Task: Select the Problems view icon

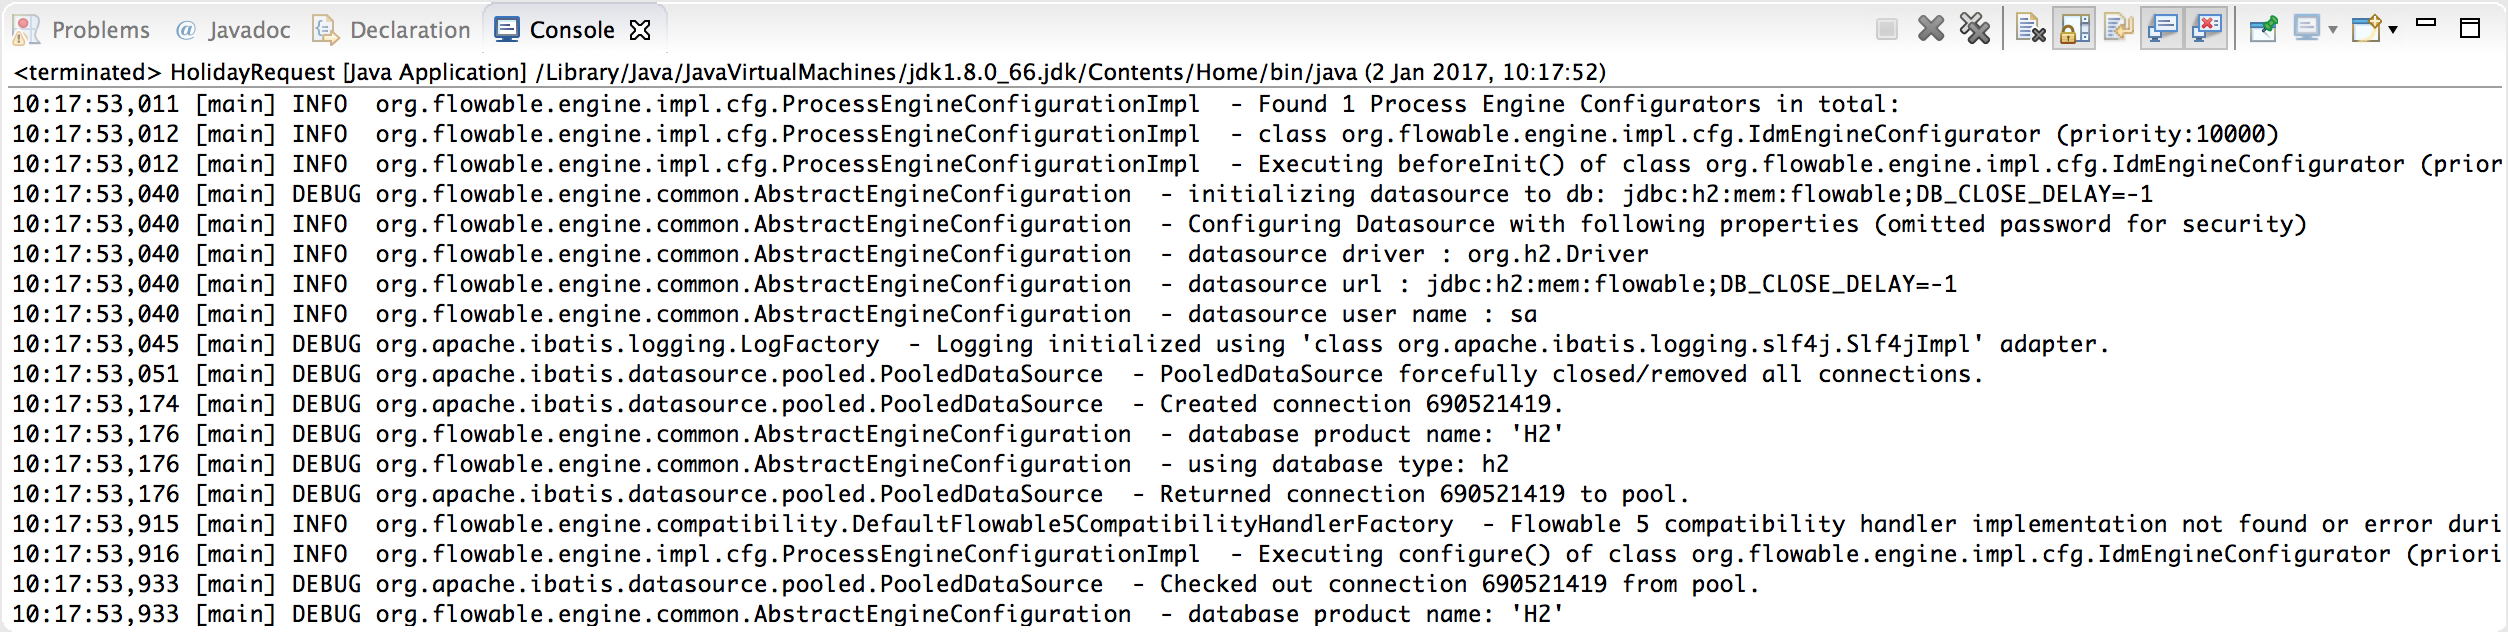Action: pos(27,28)
